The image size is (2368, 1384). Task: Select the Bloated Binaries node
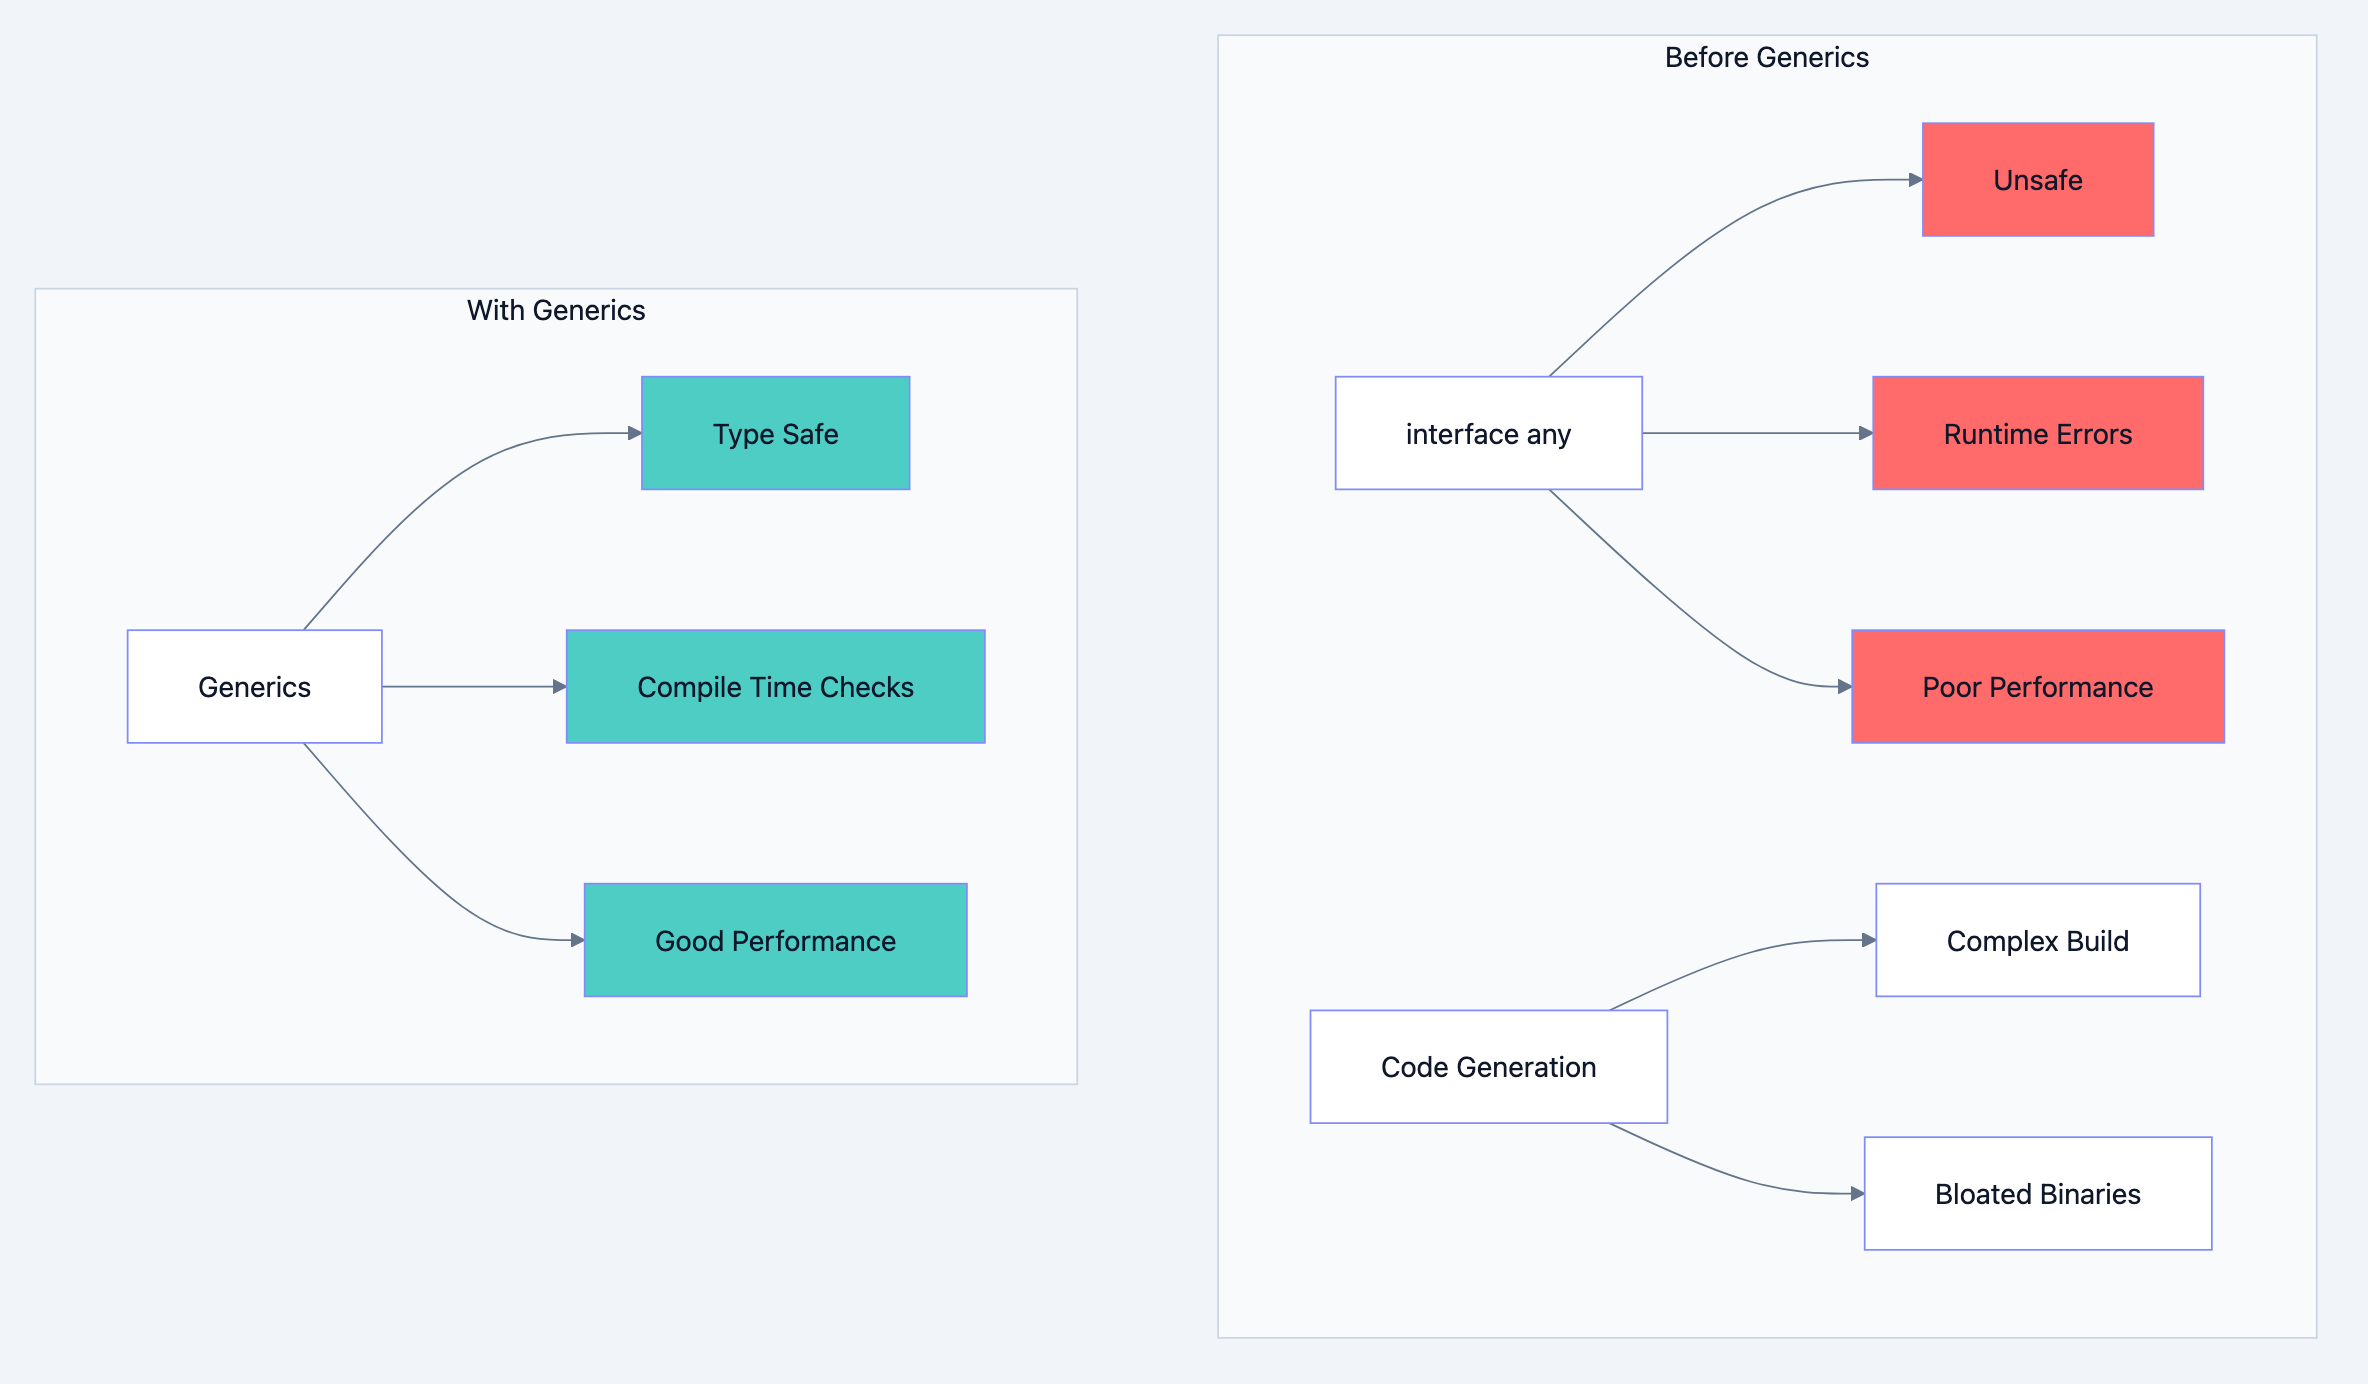(2037, 1193)
